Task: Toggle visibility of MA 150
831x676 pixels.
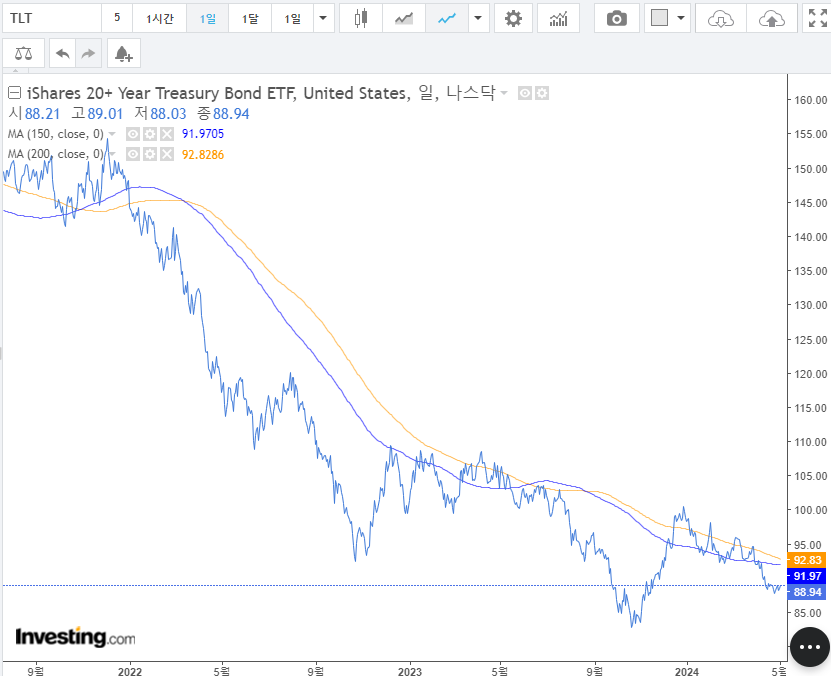Action: [133, 134]
